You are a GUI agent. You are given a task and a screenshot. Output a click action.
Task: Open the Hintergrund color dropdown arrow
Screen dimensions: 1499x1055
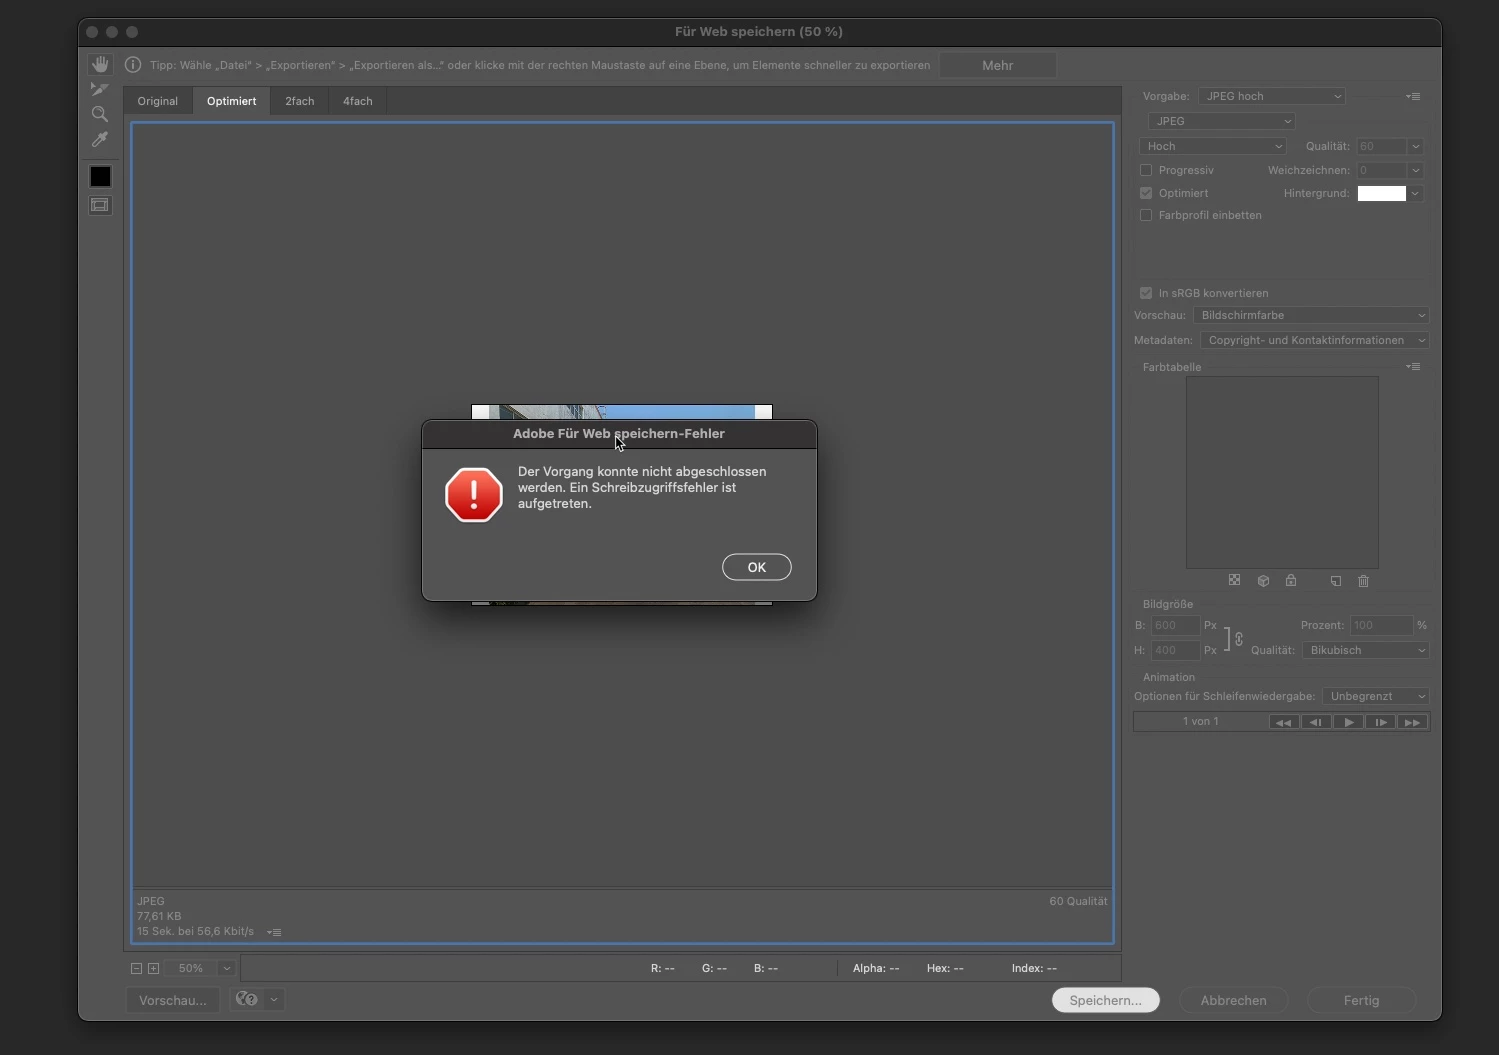(x=1415, y=193)
